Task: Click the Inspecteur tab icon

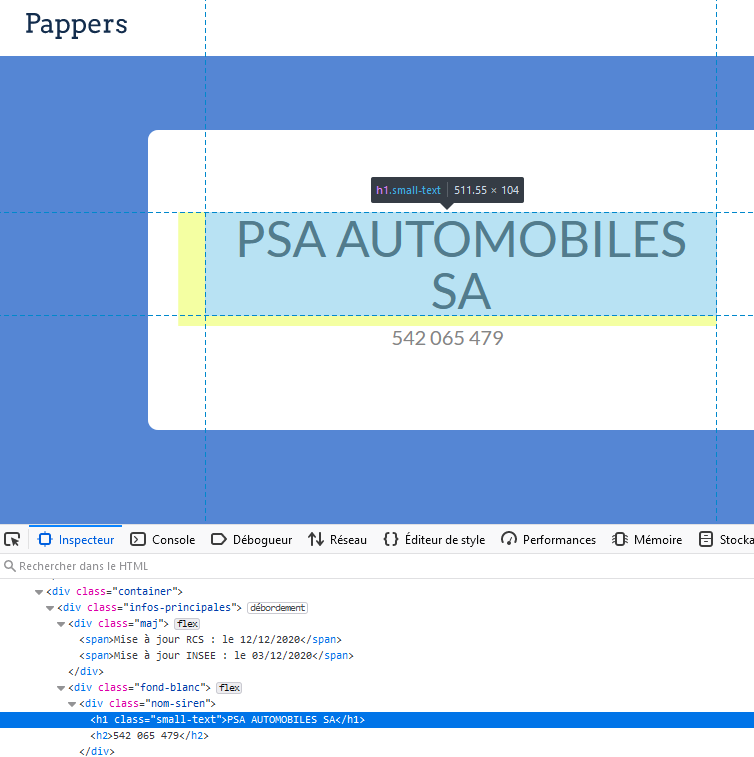Action: click(45, 539)
